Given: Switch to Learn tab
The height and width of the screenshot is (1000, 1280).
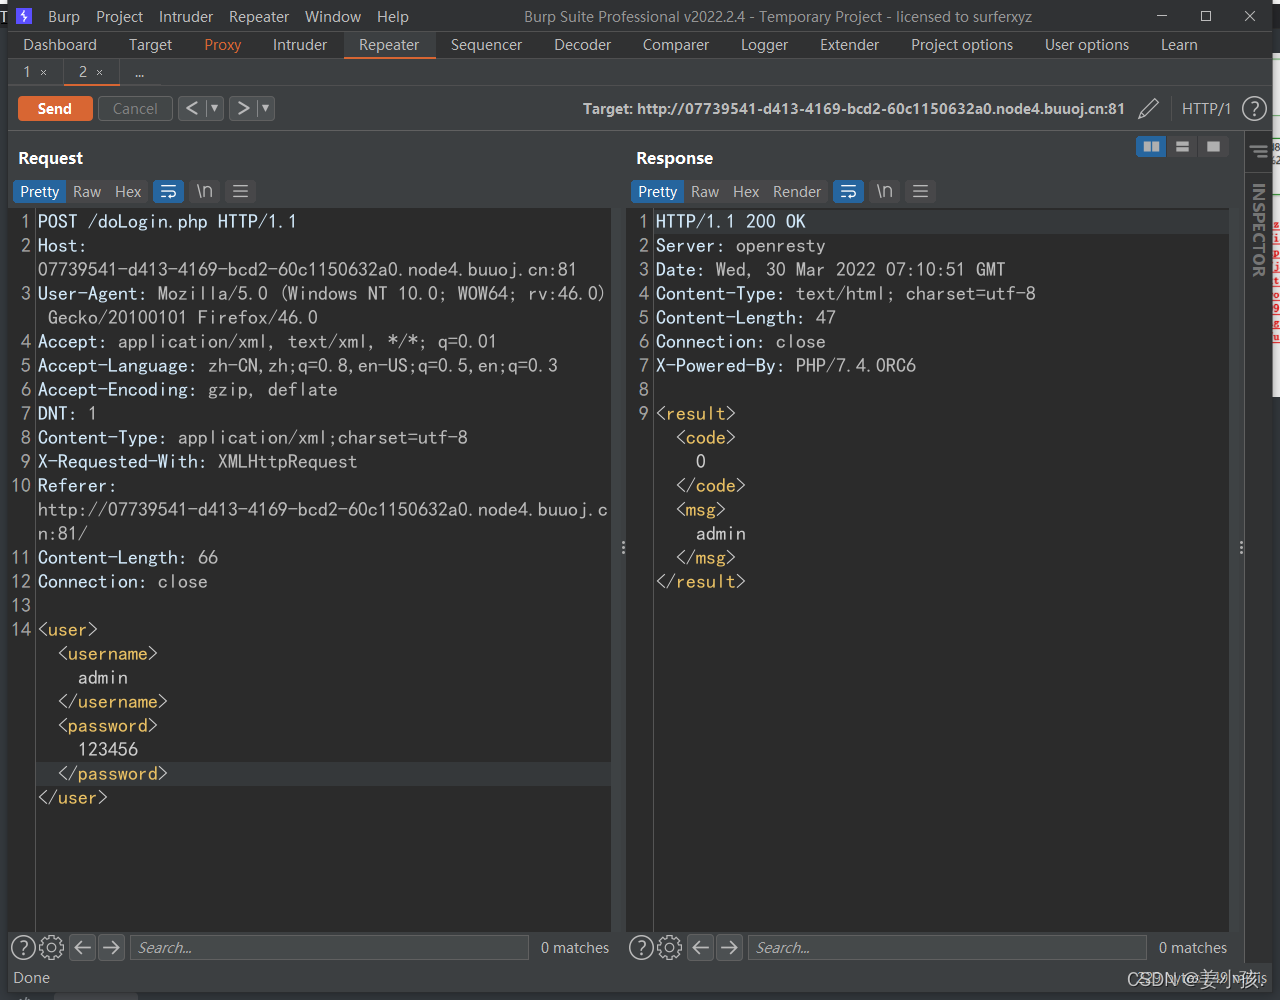Looking at the screenshot, I should (x=1179, y=45).
